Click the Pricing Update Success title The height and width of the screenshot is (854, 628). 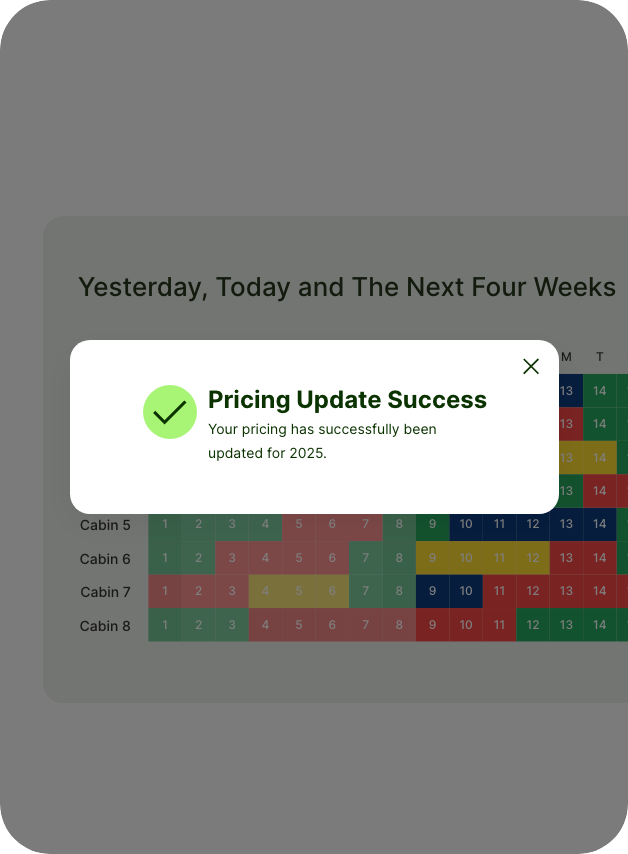tap(347, 400)
